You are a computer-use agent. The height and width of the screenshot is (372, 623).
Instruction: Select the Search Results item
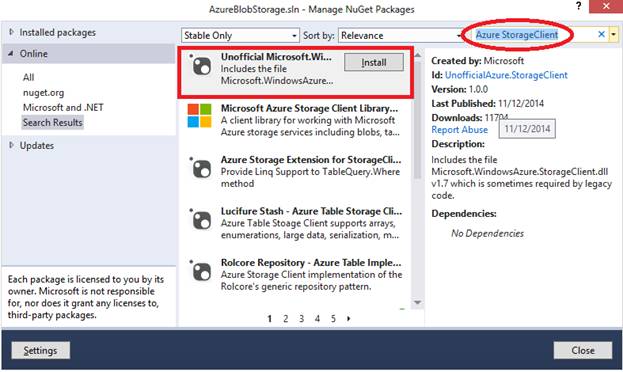[52, 122]
